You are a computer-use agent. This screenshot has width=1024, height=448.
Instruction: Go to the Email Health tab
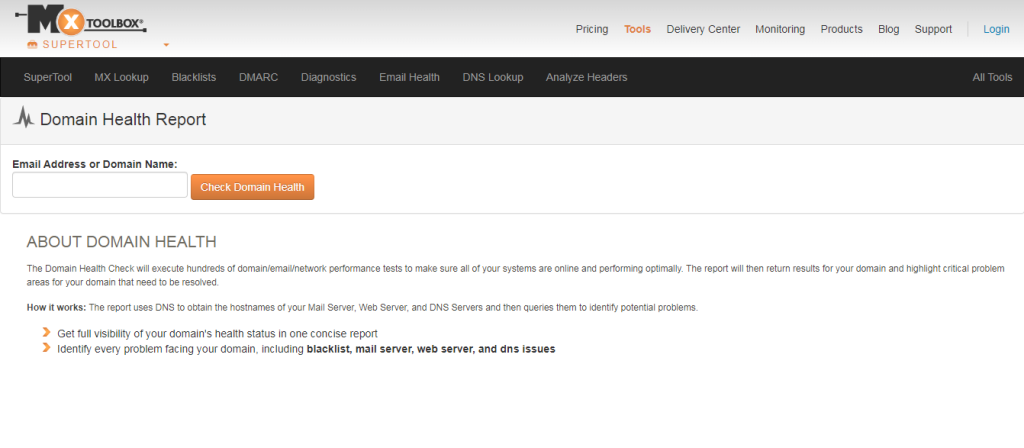(x=409, y=77)
